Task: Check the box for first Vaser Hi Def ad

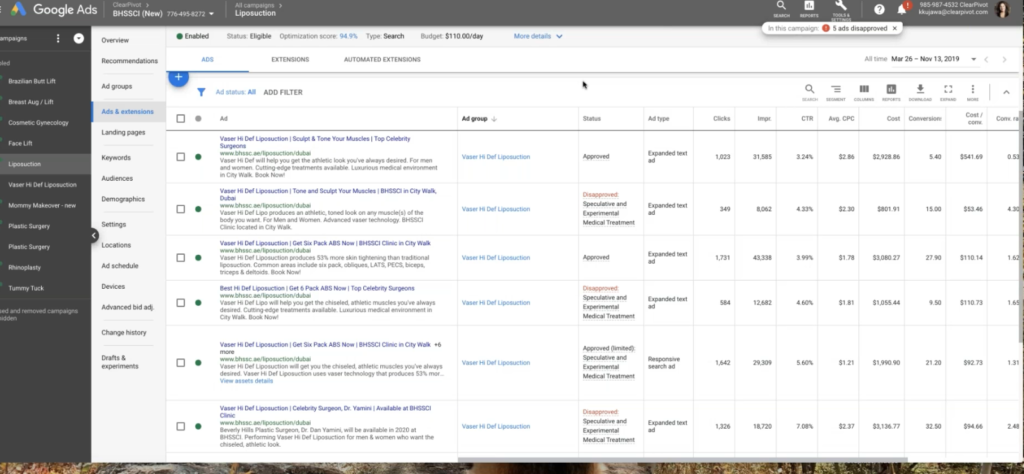Action: [x=181, y=156]
